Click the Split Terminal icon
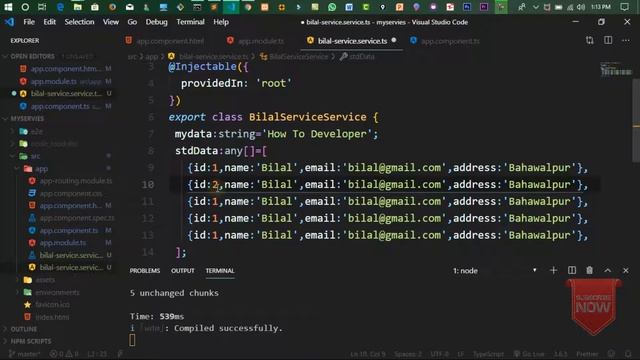The image size is (640, 360). coord(571,270)
